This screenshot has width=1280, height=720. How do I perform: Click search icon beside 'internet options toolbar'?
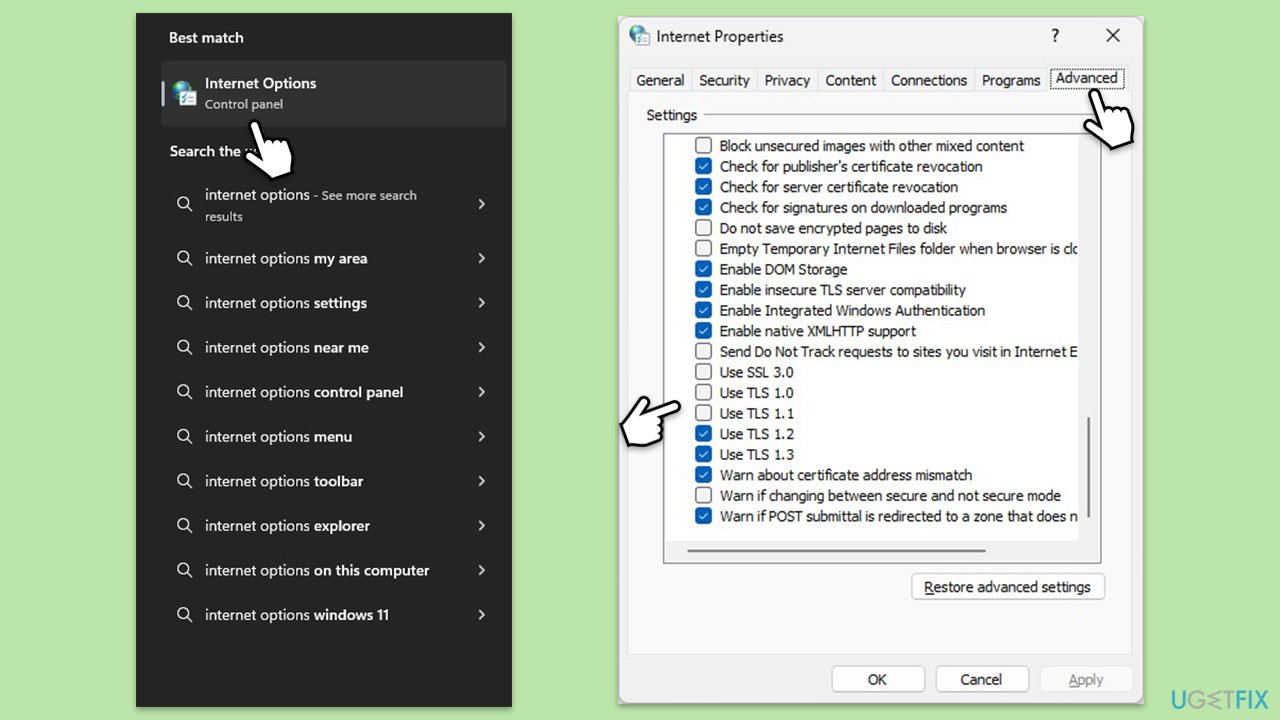coord(184,481)
